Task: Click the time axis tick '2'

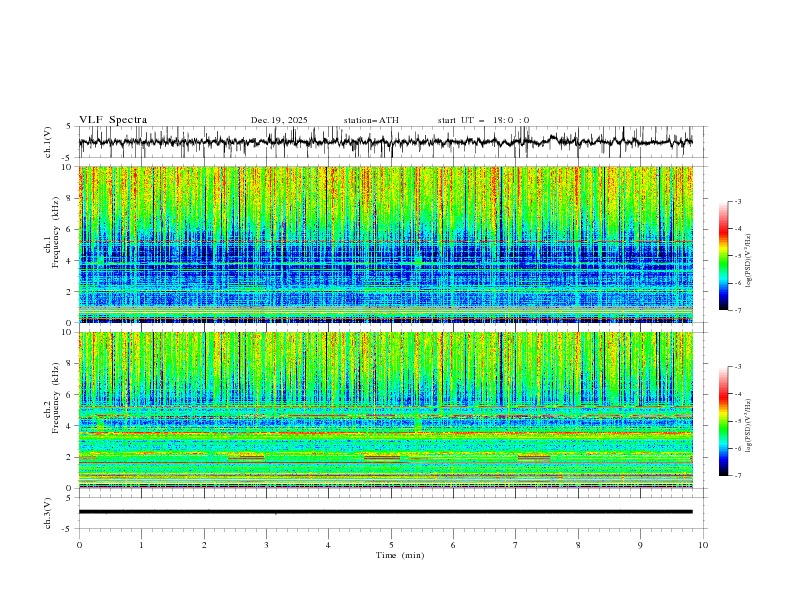Action: click(x=204, y=545)
